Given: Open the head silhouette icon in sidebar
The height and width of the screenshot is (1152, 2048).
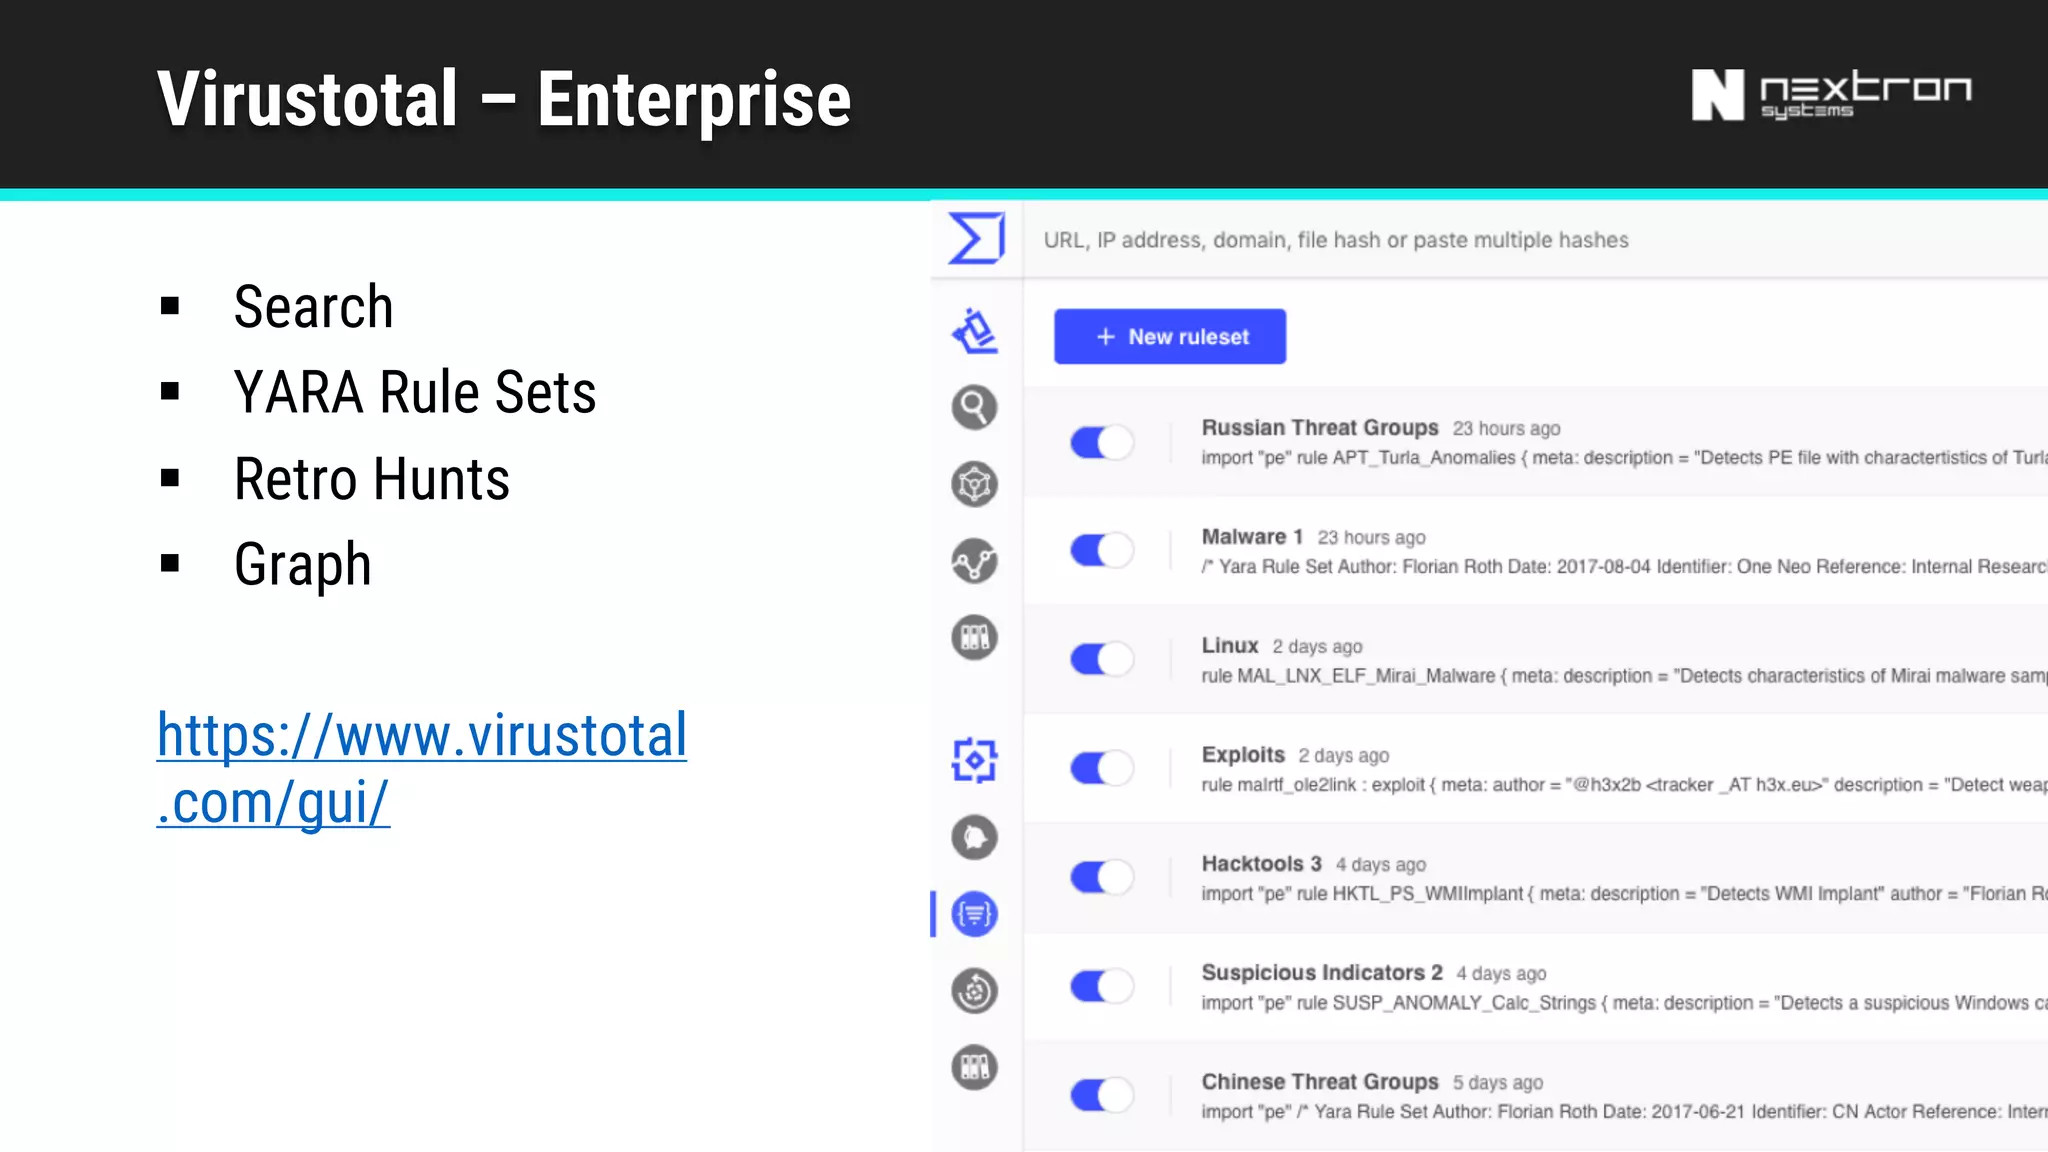Looking at the screenshot, I should (x=974, y=837).
